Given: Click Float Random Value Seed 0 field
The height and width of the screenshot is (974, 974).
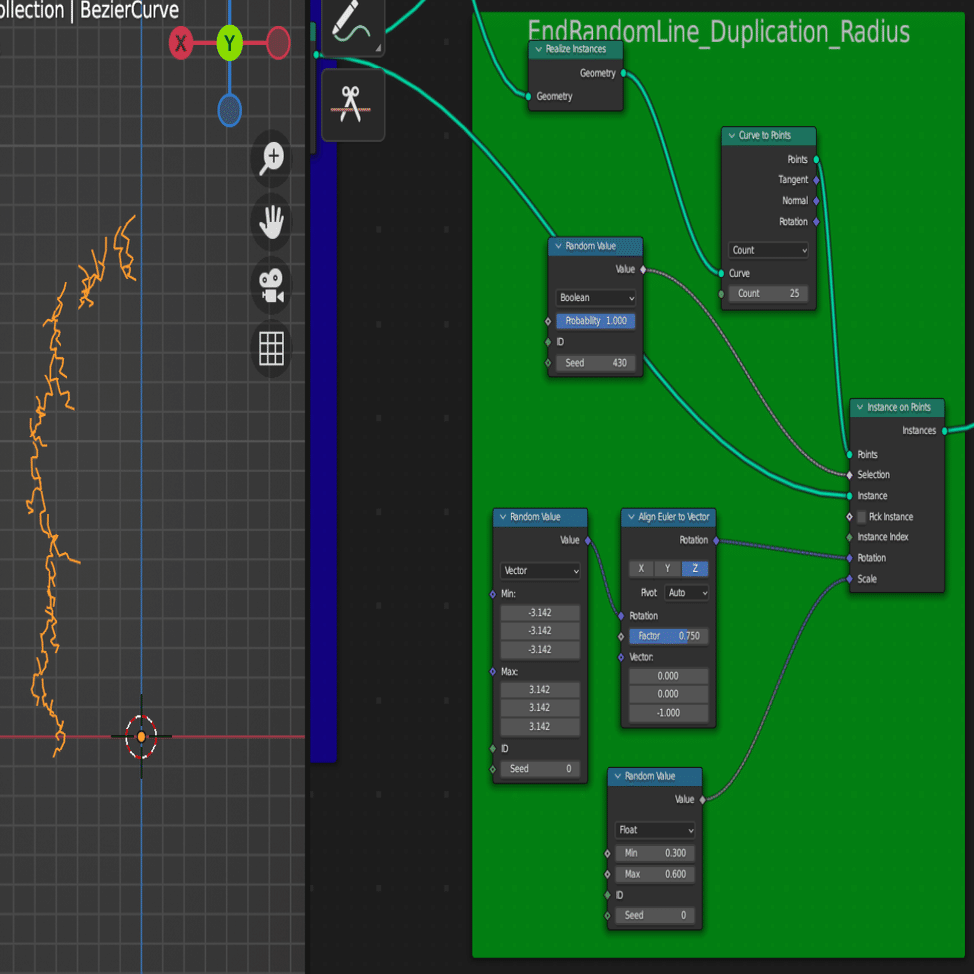Looking at the screenshot, I should (x=655, y=916).
